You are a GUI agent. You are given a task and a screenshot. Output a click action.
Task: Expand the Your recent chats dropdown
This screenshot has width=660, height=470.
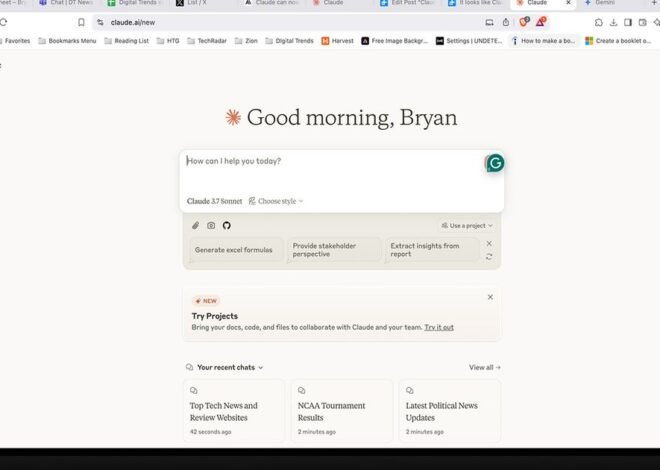pos(230,367)
